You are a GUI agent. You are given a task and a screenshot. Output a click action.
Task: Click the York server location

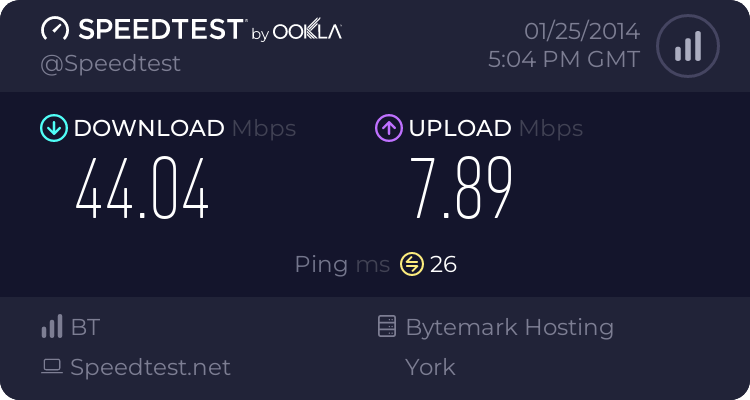[430, 367]
